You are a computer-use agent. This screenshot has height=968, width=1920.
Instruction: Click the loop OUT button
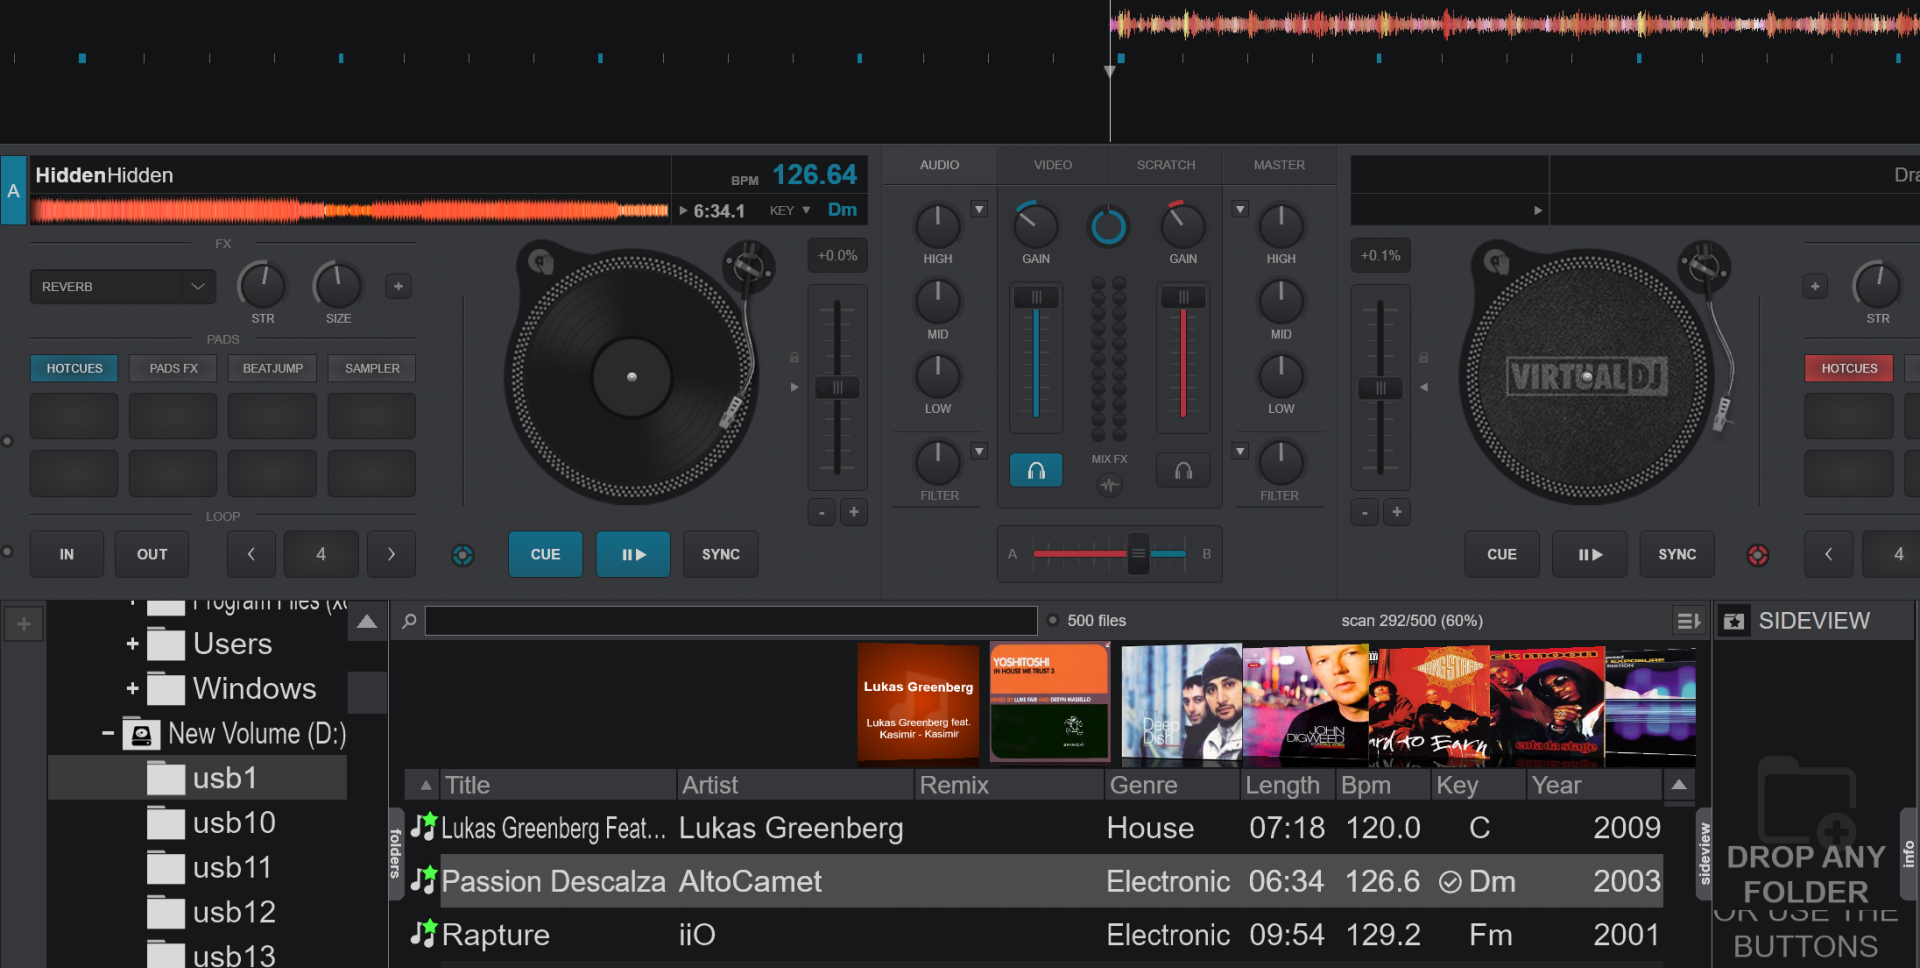tap(152, 554)
